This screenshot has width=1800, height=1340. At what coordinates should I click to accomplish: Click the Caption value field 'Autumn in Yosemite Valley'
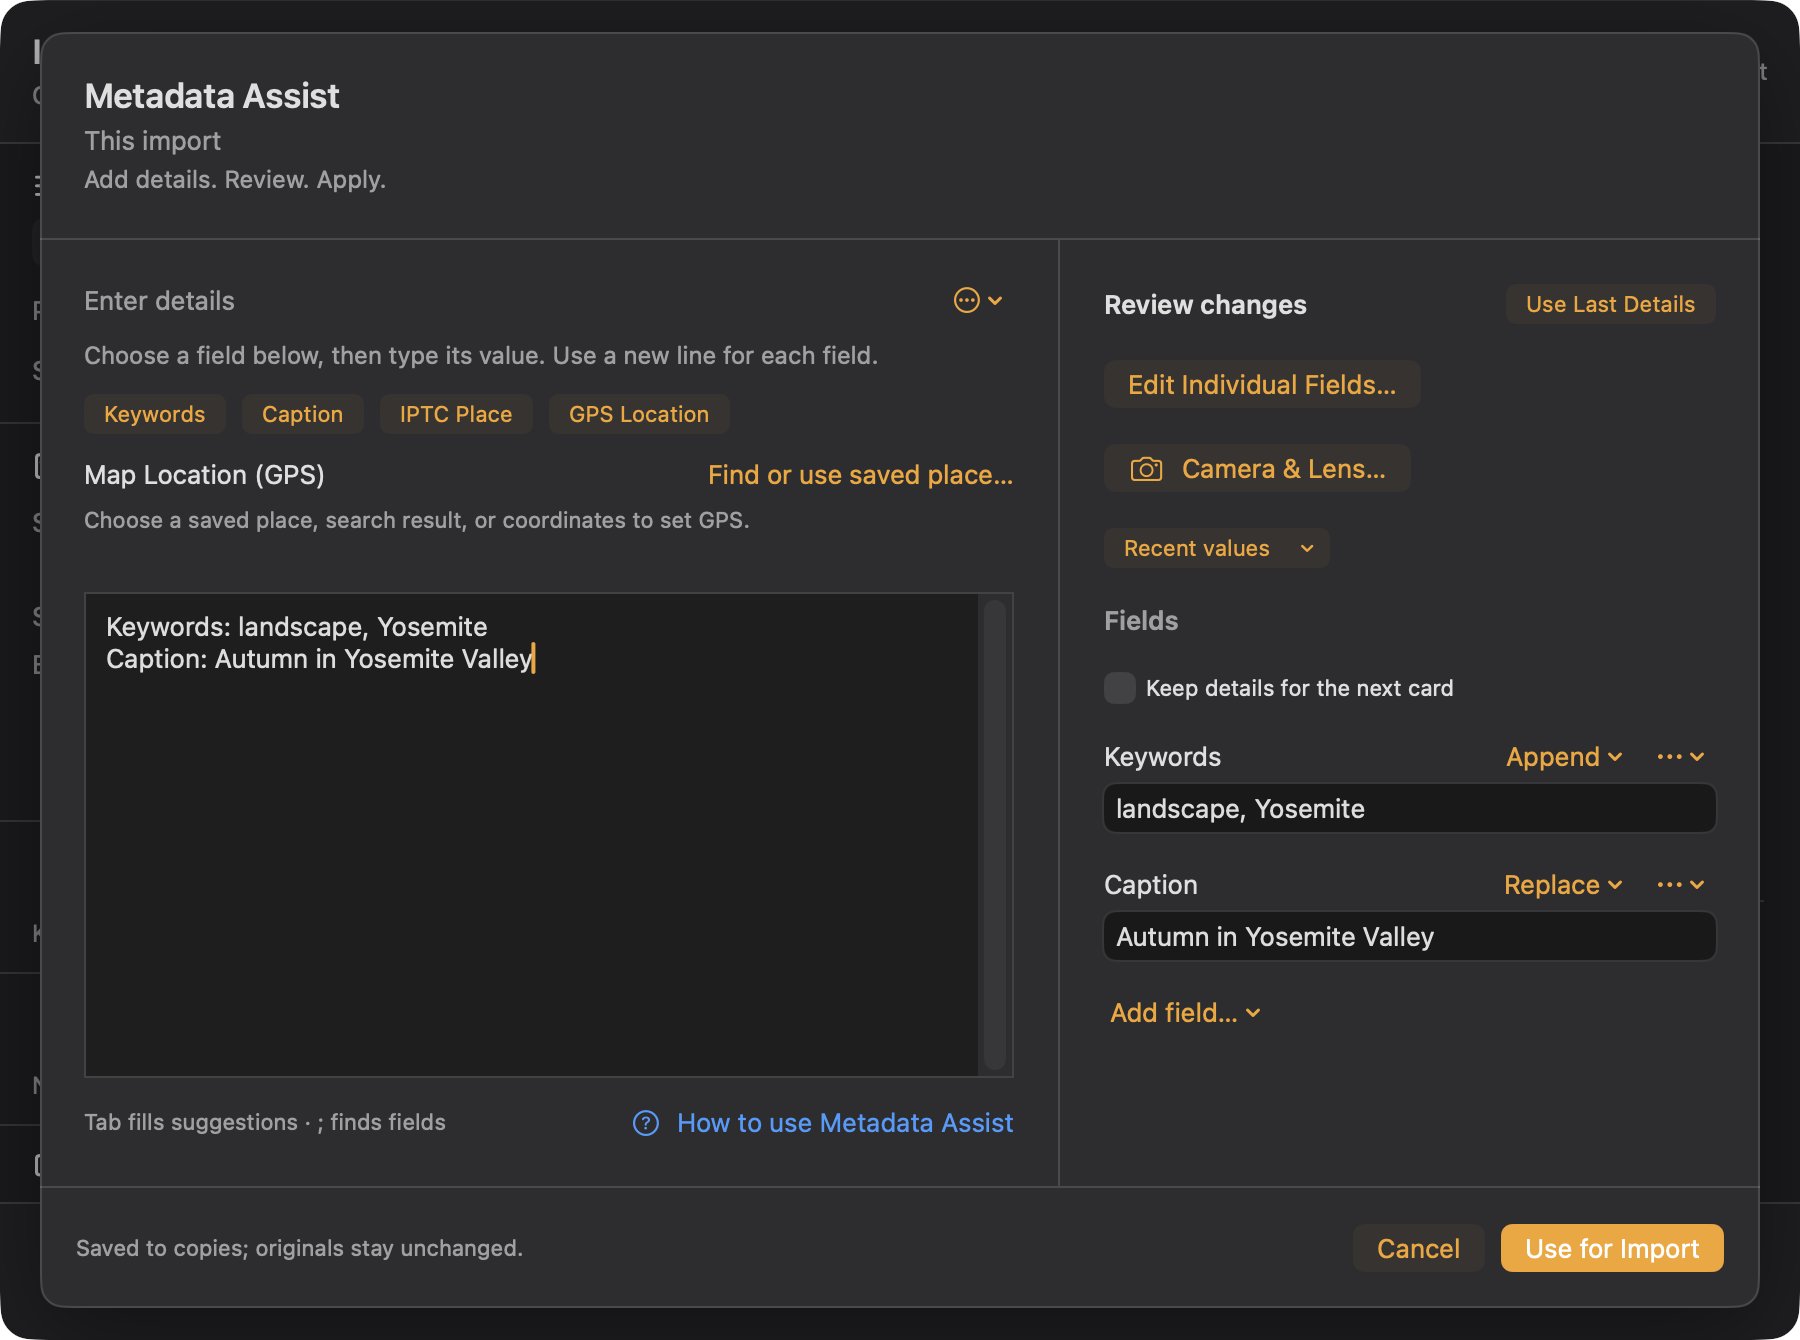pos(1410,936)
